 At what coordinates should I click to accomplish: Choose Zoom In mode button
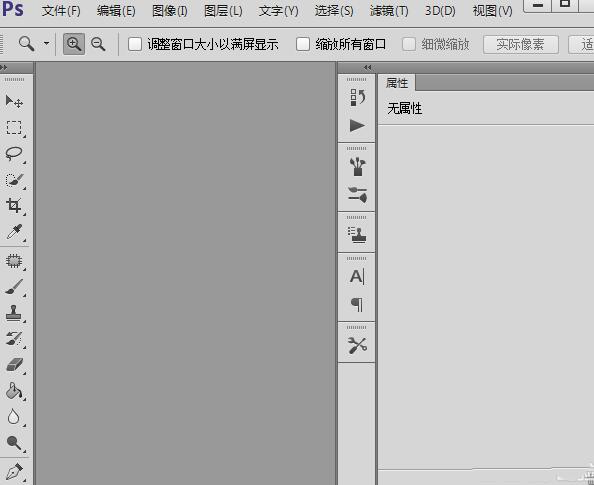pos(74,44)
